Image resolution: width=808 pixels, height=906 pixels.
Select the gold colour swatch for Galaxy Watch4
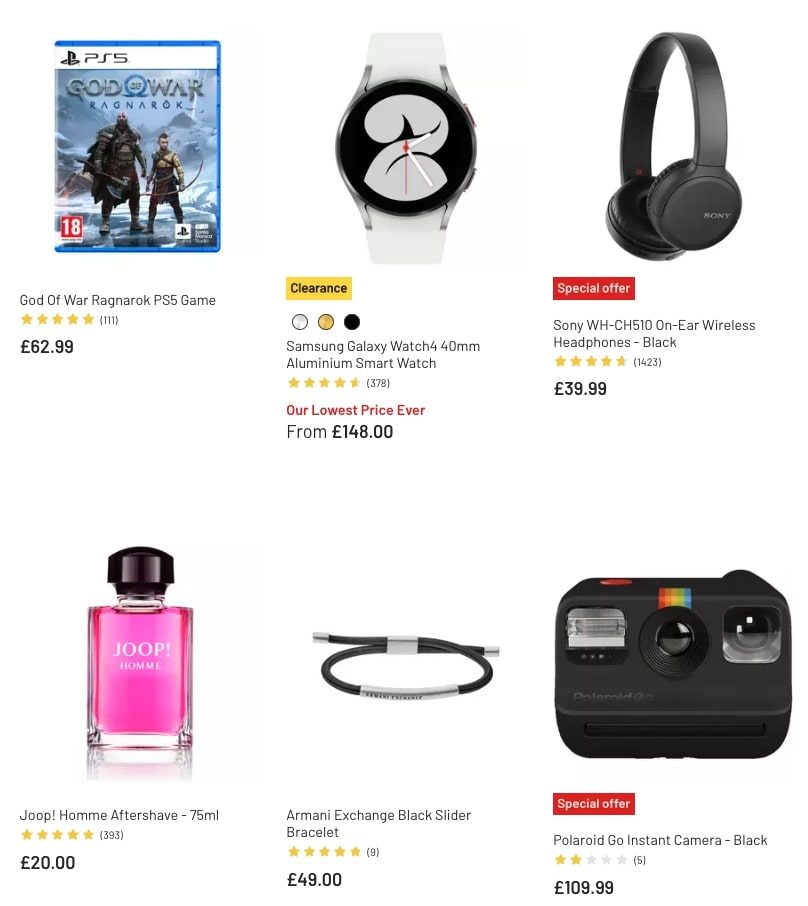[x=326, y=322]
